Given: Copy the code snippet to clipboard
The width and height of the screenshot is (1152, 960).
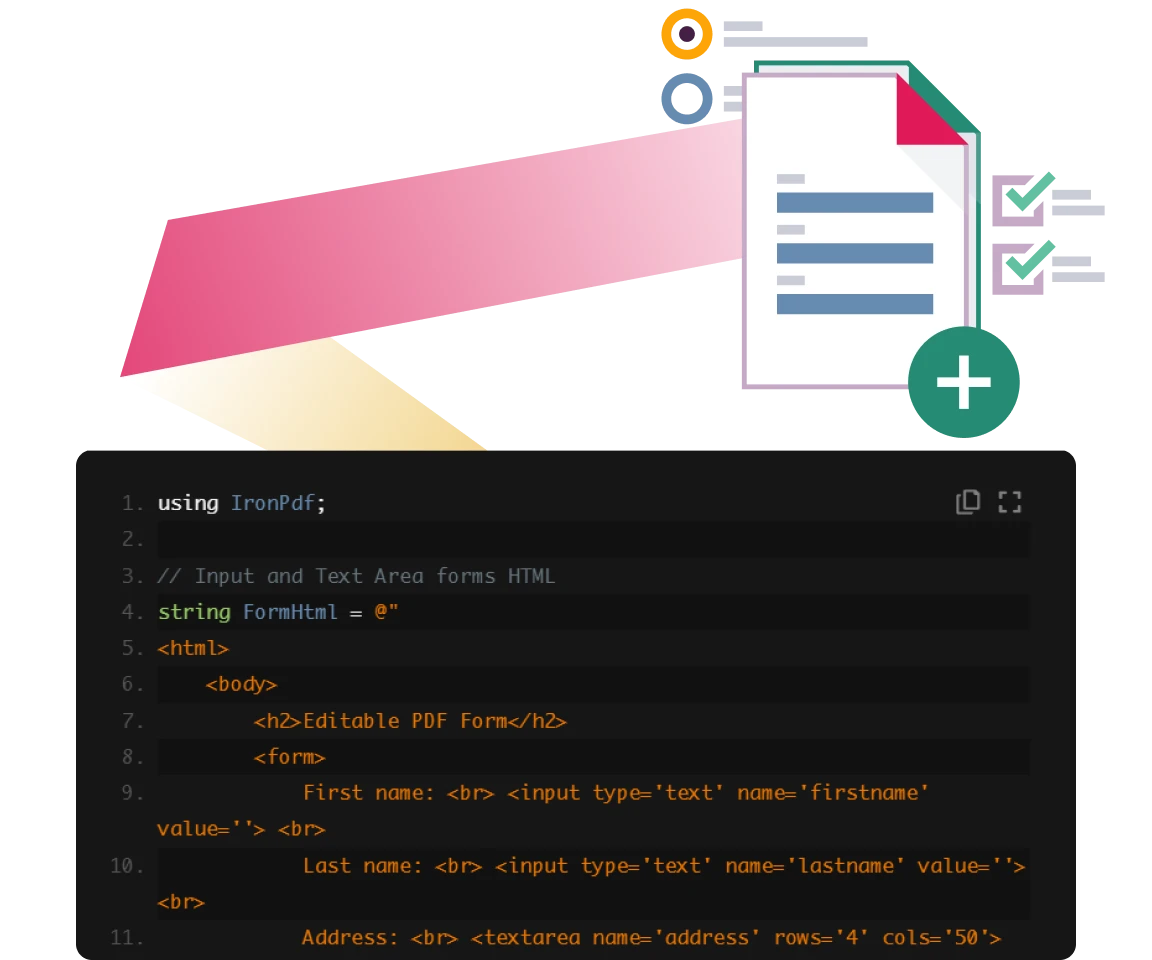Looking at the screenshot, I should (968, 502).
